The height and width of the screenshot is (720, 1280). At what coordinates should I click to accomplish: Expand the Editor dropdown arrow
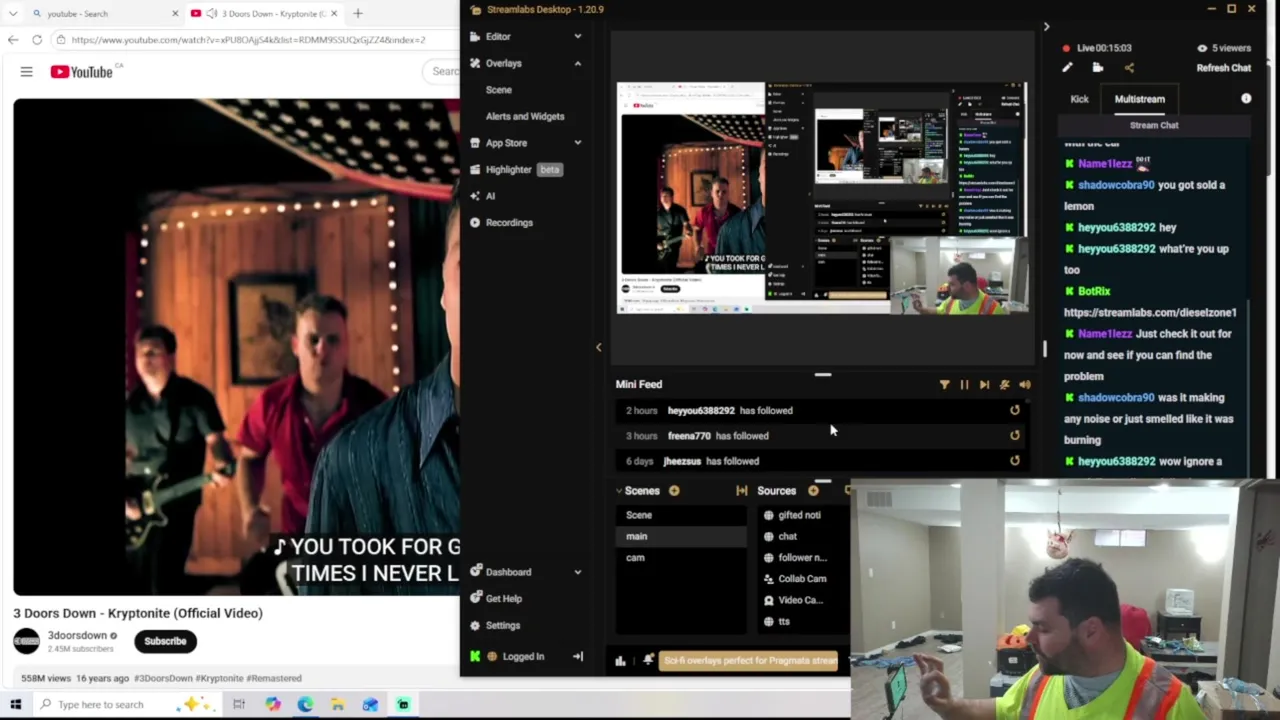tap(577, 36)
